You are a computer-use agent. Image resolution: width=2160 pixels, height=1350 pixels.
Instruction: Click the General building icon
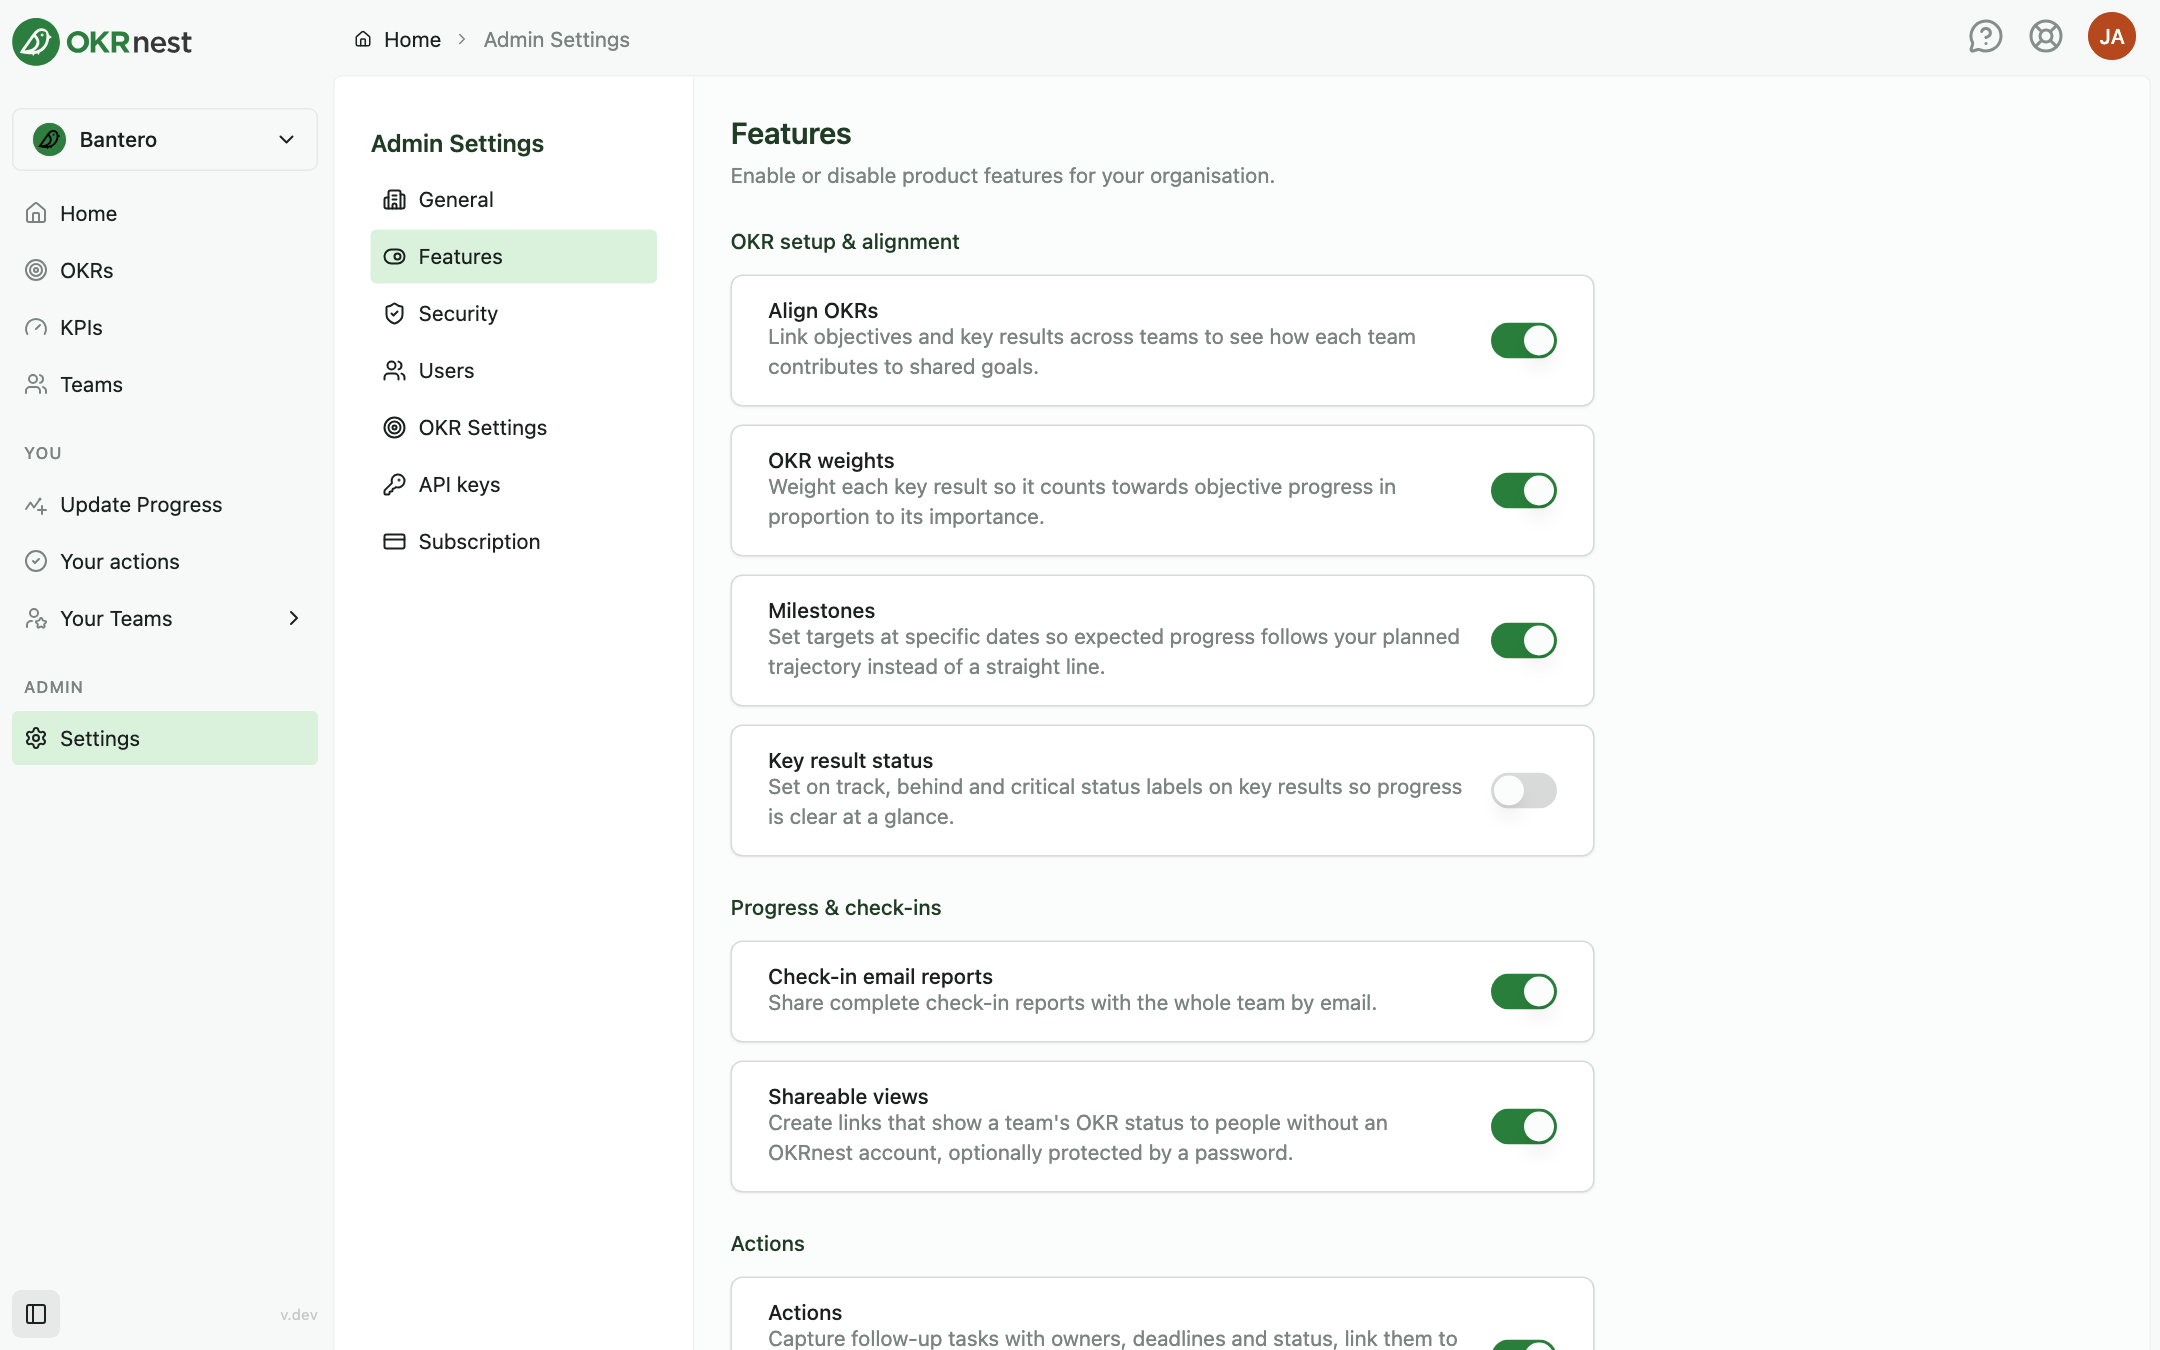395,200
